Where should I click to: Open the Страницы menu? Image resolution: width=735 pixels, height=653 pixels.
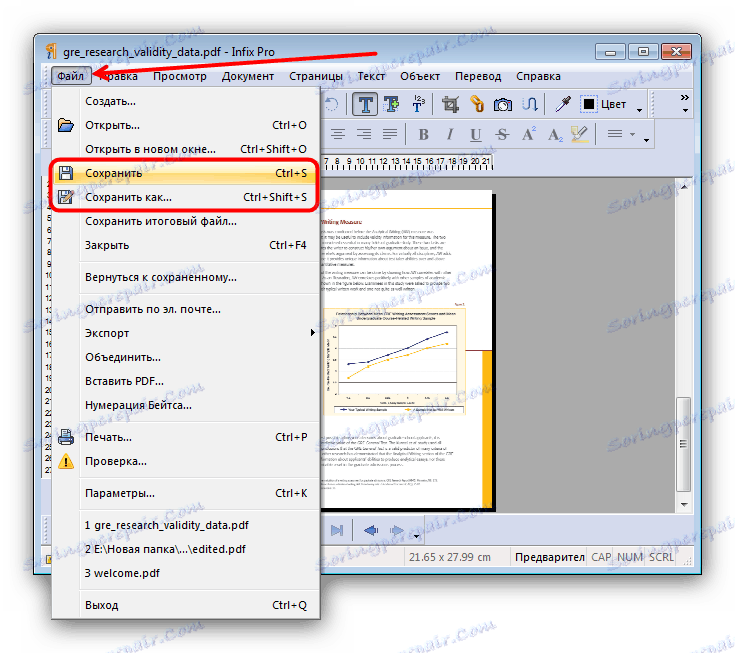[x=315, y=76]
